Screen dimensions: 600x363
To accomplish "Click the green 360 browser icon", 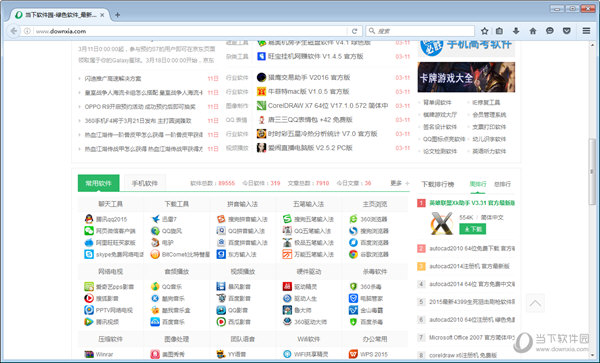I will 353,219.
